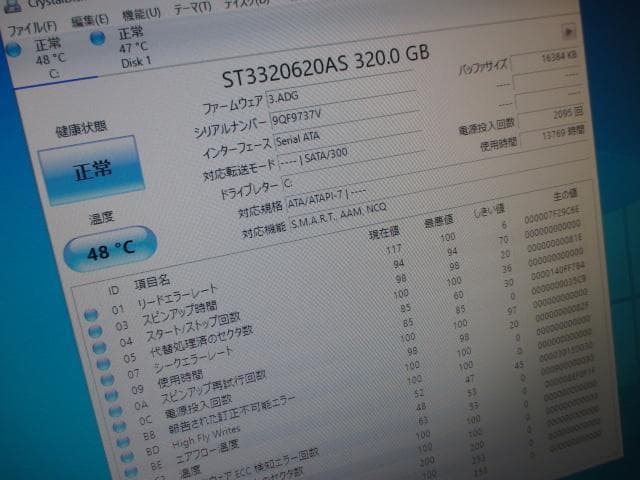The image size is (640, 480).
Task: Open the 編集(E) menu
Action: coord(89,20)
